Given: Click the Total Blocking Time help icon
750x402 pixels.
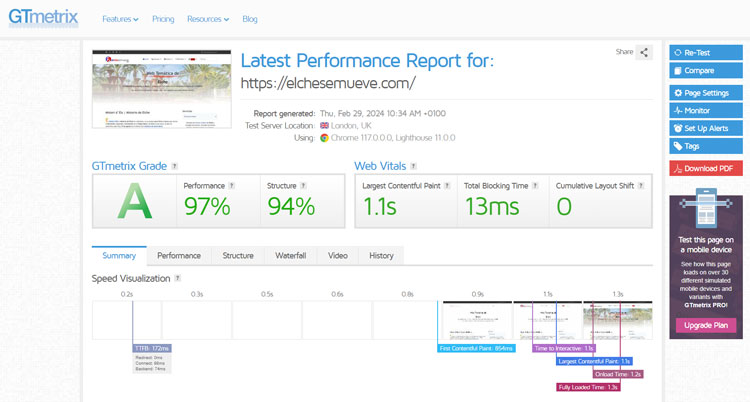Looking at the screenshot, I should (x=535, y=186).
